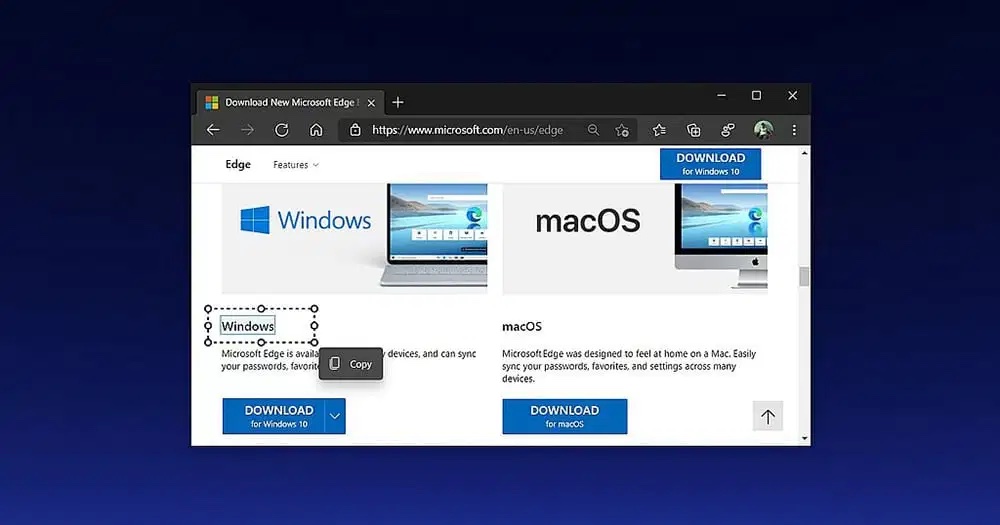Maximize the Edge browser window
The width and height of the screenshot is (1000, 525).
click(x=756, y=96)
